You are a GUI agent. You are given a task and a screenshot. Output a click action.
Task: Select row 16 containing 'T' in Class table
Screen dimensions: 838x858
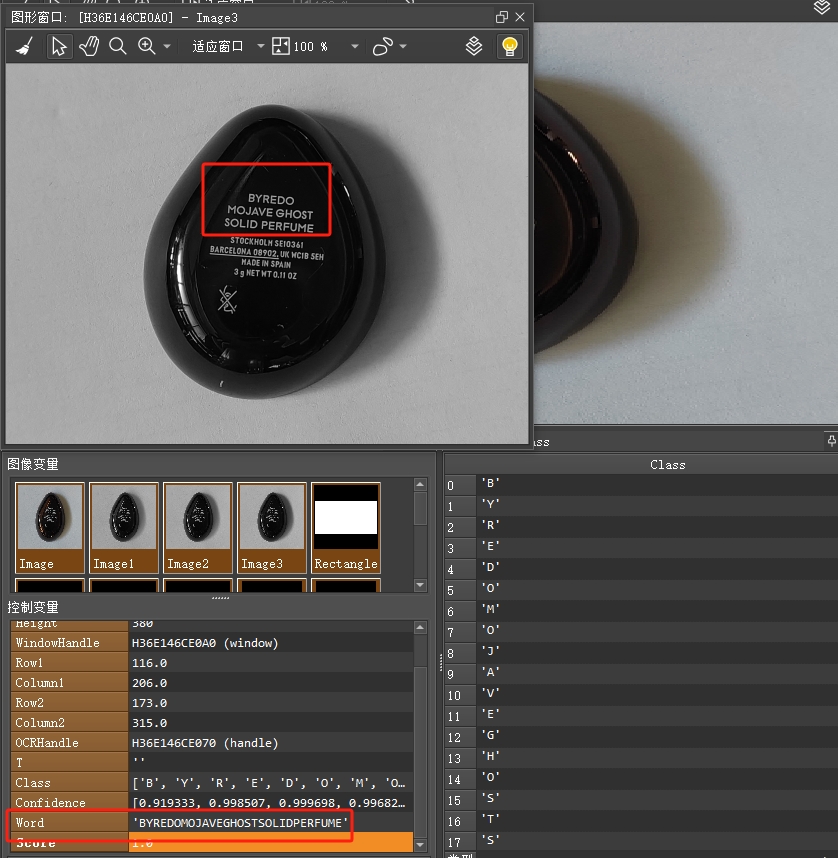pos(641,821)
